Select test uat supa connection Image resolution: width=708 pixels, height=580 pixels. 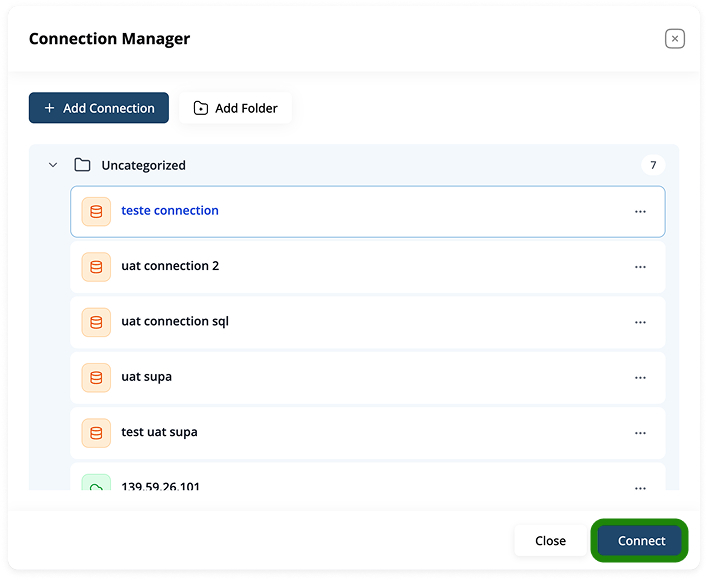tap(368, 433)
